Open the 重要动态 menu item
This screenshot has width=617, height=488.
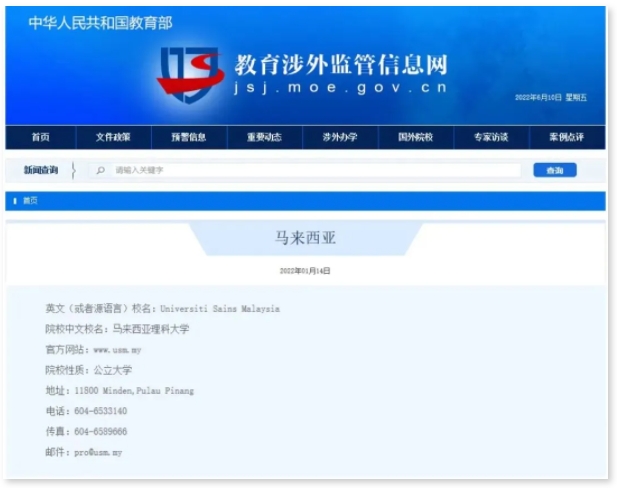point(264,137)
